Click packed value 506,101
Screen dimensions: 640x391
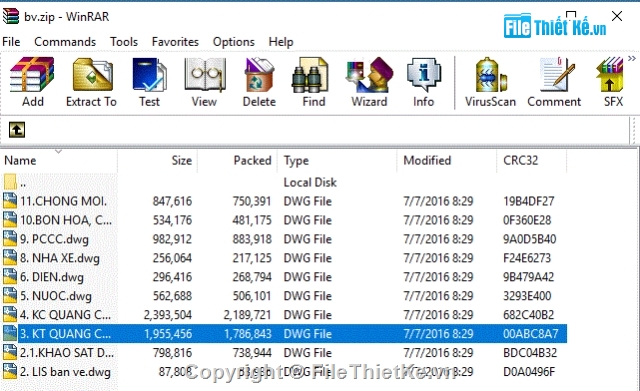tap(252, 296)
